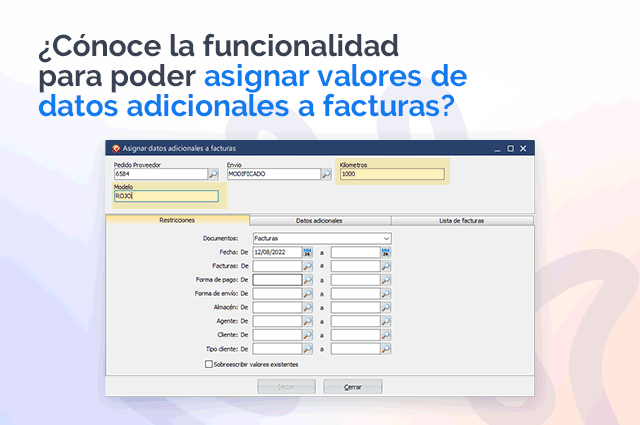Click the Envío lookup magnifier icon

pos(325,174)
